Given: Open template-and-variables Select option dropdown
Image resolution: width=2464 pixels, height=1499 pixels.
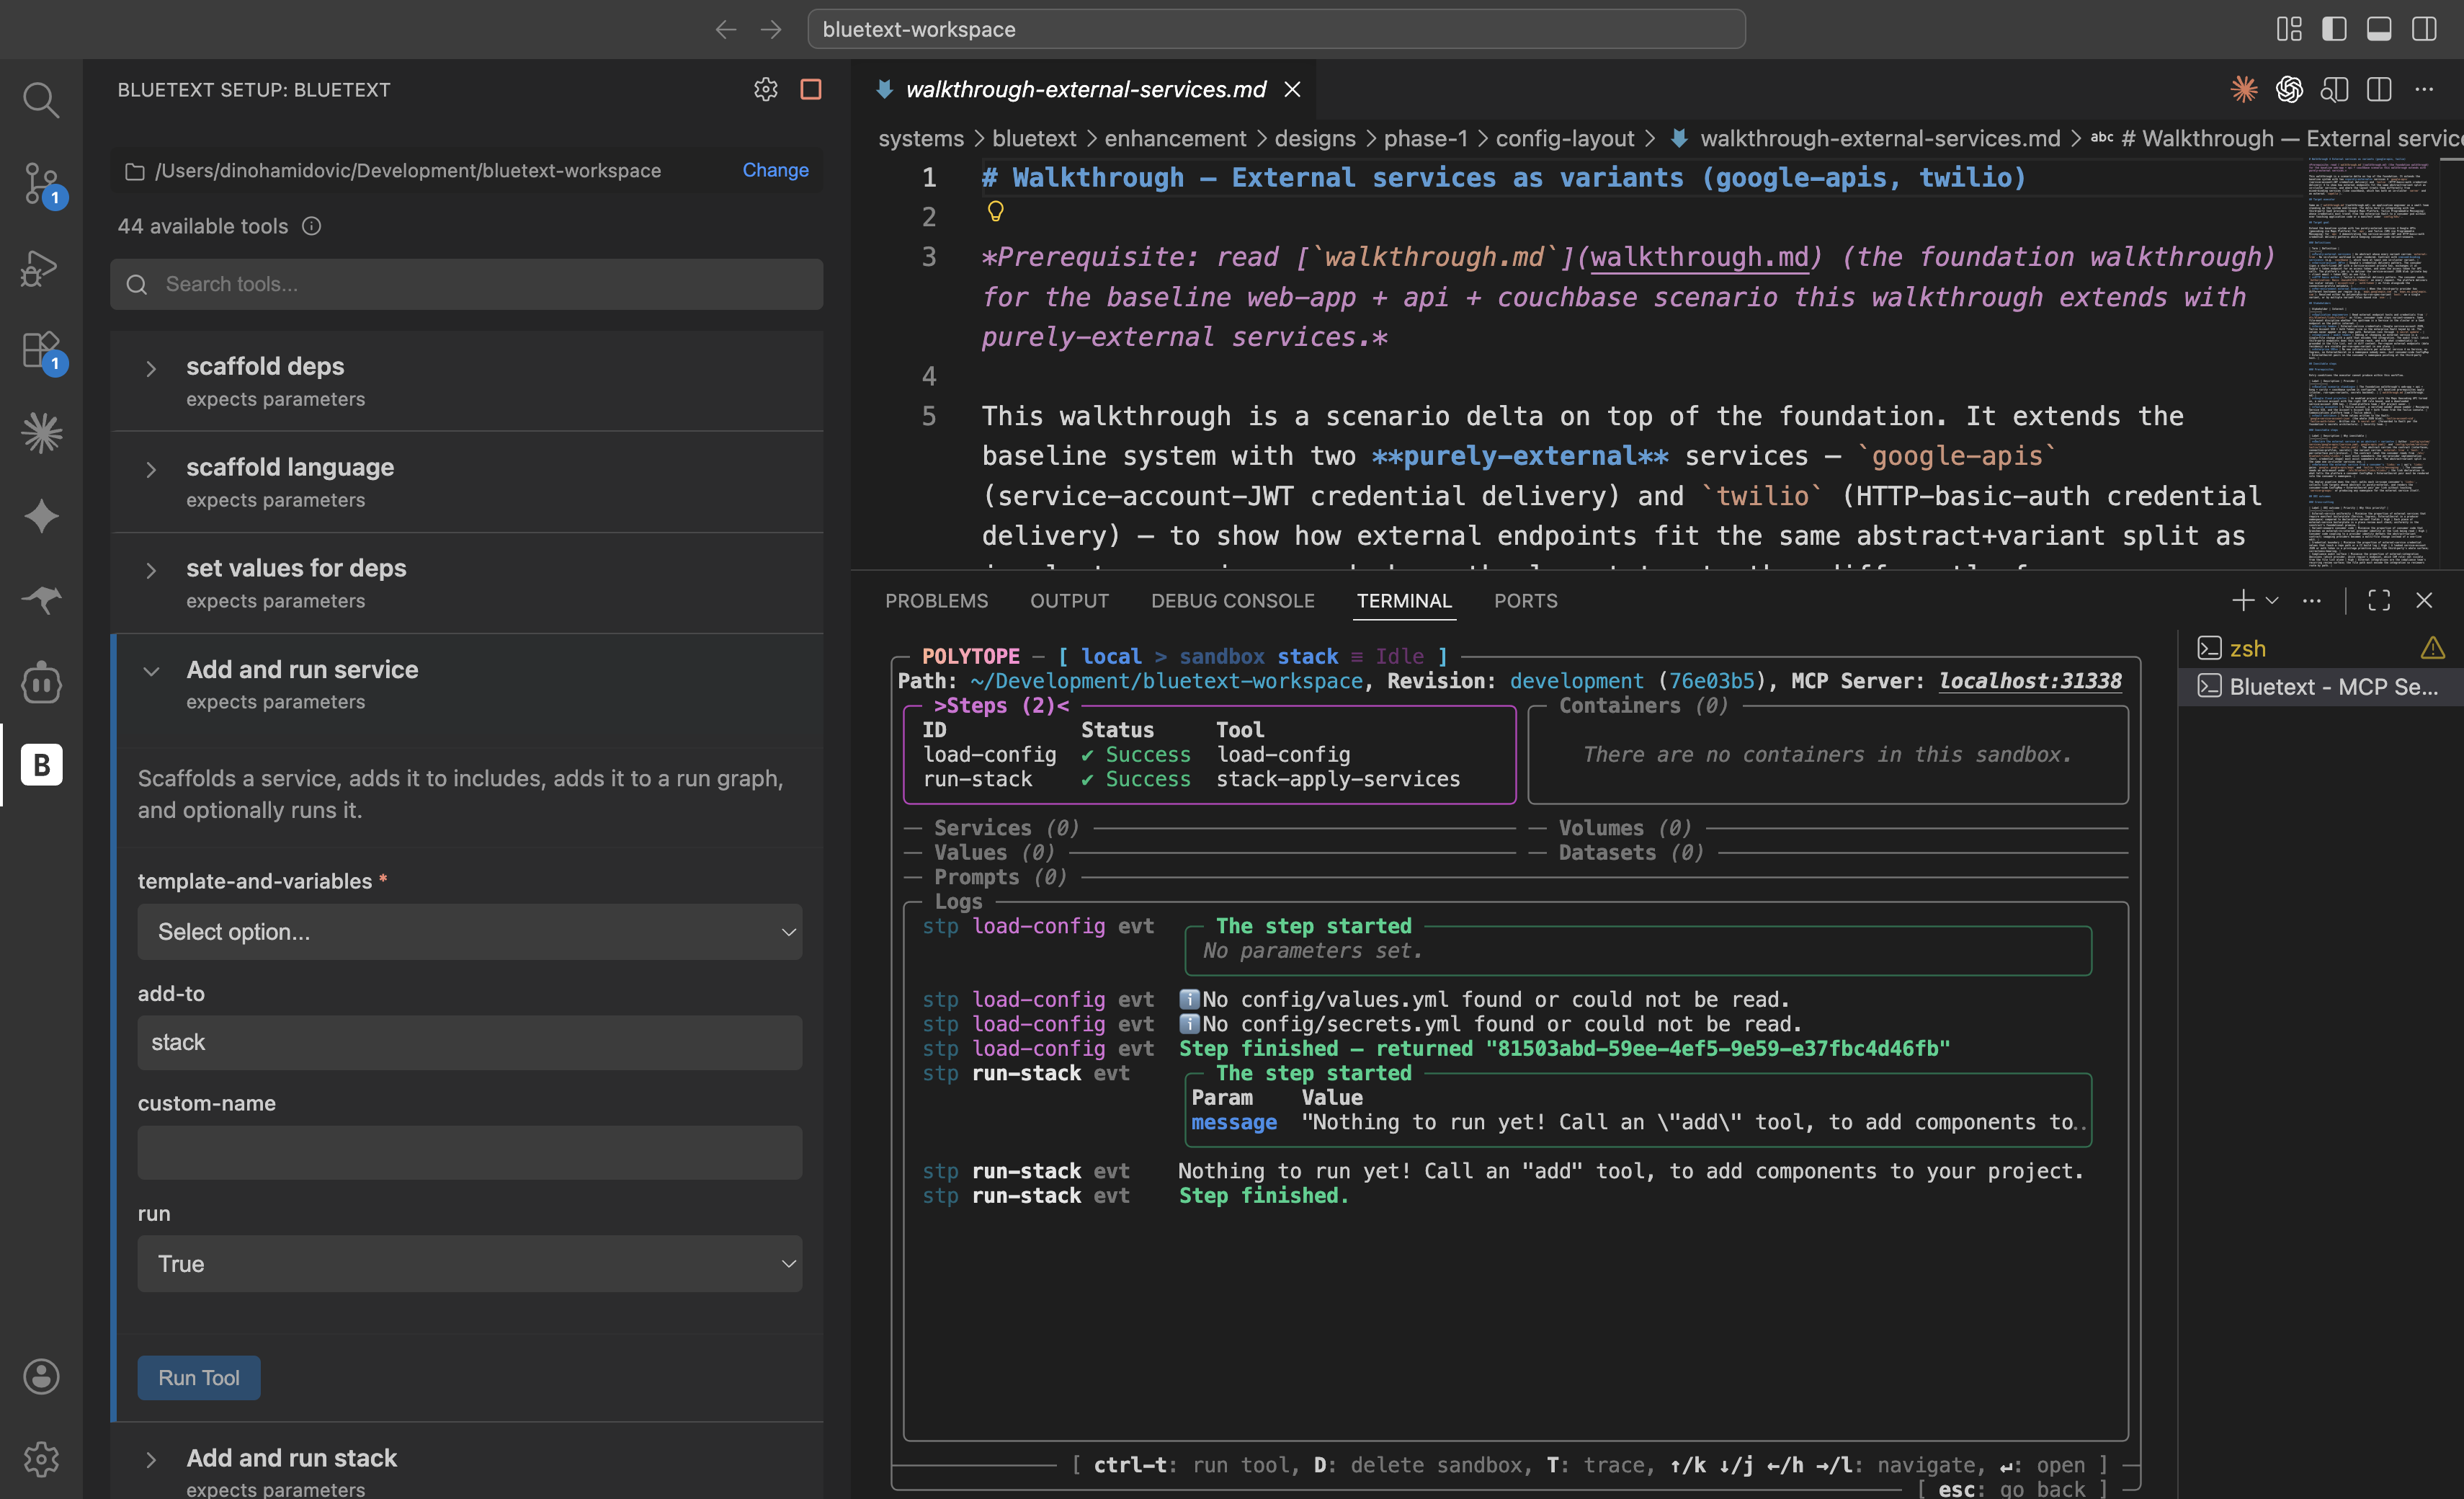Looking at the screenshot, I should 470,932.
